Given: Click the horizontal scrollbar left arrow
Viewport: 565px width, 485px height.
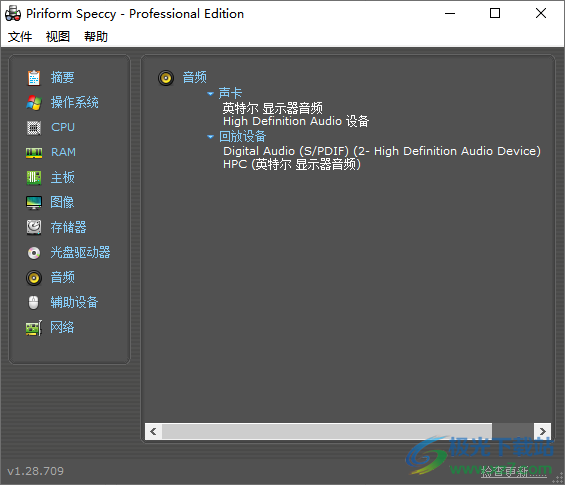Looking at the screenshot, I should [x=154, y=431].
